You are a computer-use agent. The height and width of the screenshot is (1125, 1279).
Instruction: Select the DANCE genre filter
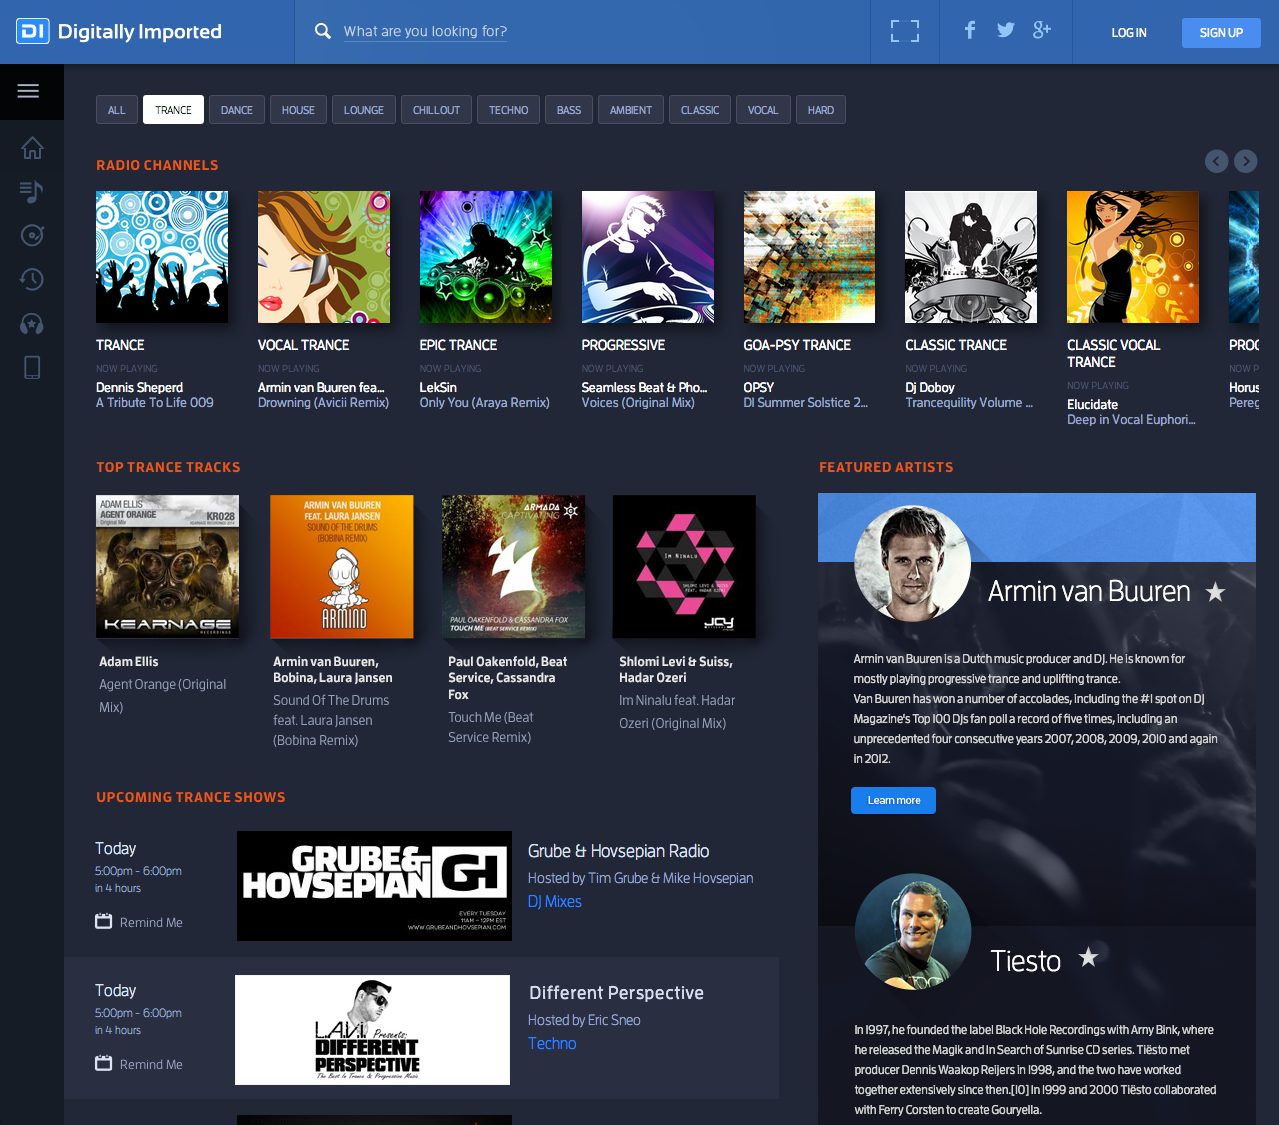(x=237, y=110)
